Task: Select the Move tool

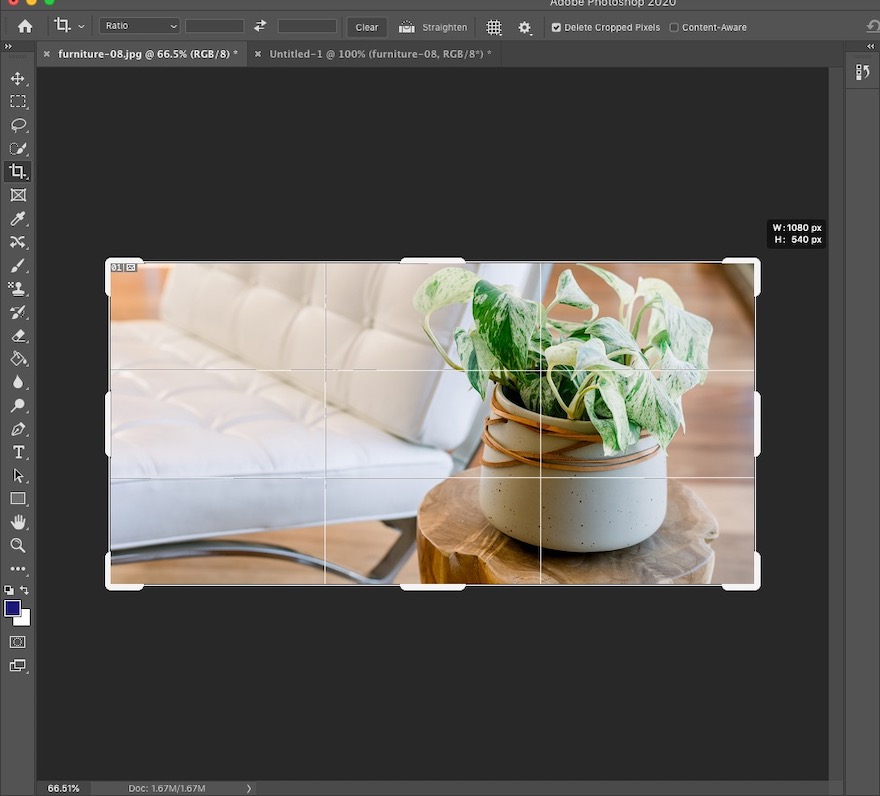Action: [x=18, y=78]
